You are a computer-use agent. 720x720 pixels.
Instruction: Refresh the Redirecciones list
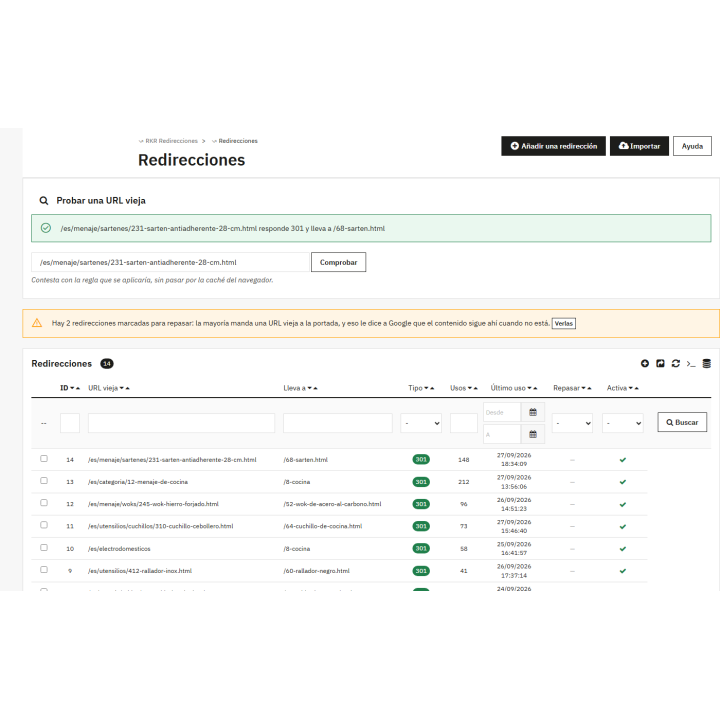pyautogui.click(x=675, y=364)
